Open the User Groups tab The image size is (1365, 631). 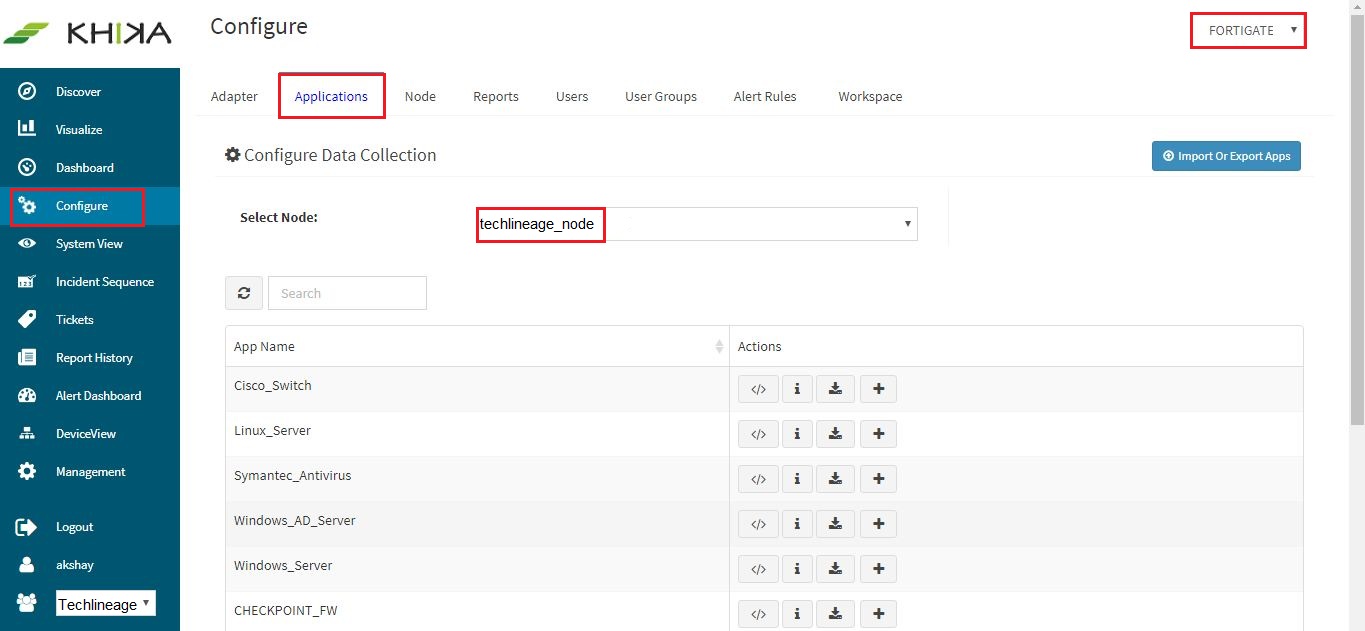point(661,96)
